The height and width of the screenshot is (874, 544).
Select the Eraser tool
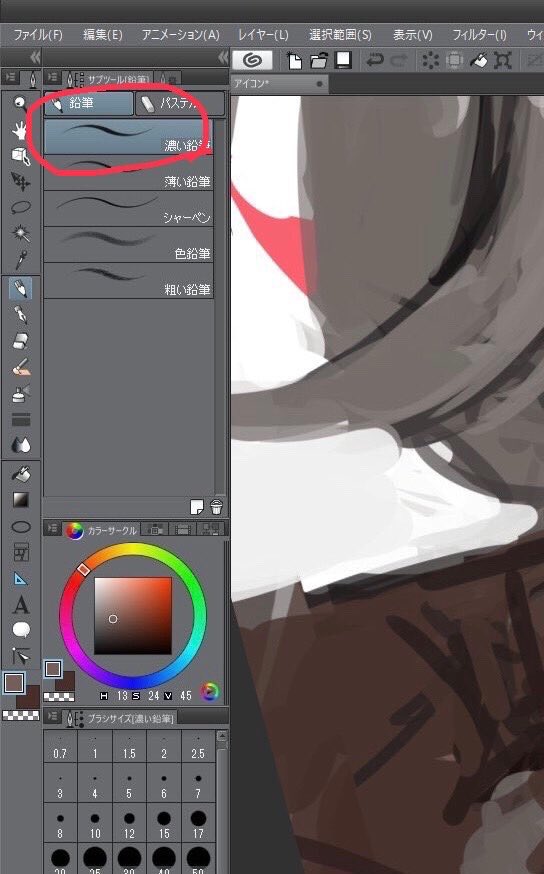(20, 341)
